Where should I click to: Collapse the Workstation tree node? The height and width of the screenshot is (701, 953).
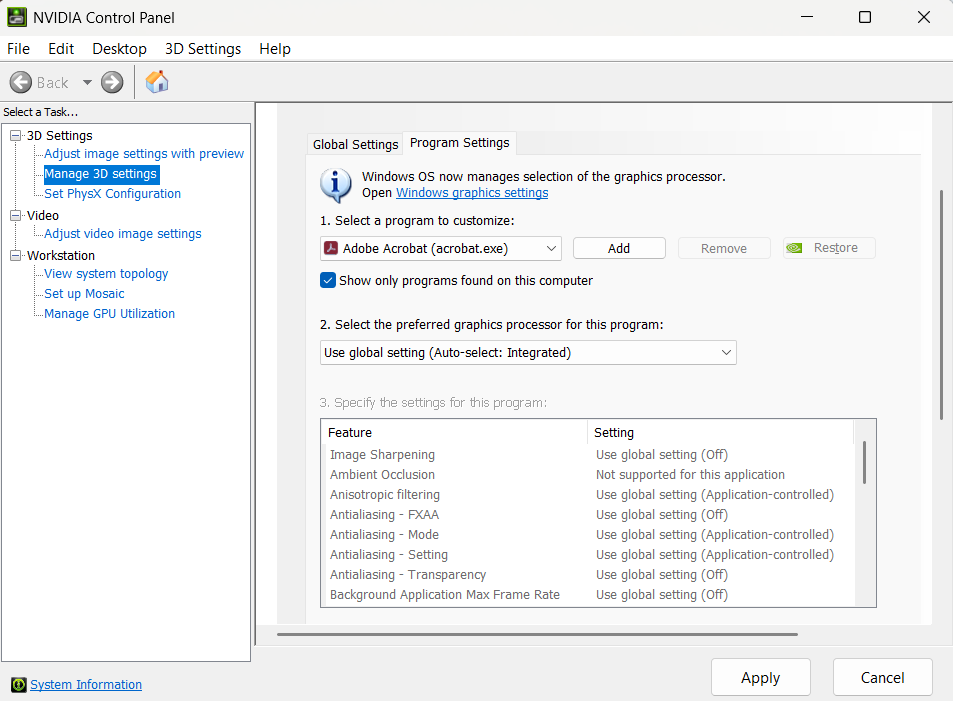coord(15,256)
